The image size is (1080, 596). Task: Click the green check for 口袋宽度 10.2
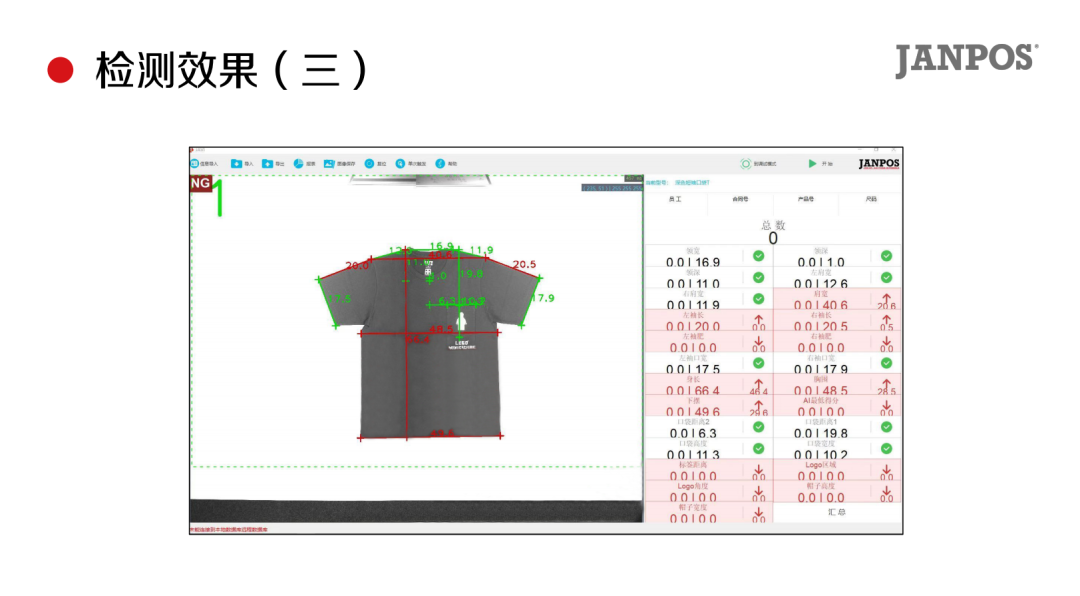pos(886,449)
